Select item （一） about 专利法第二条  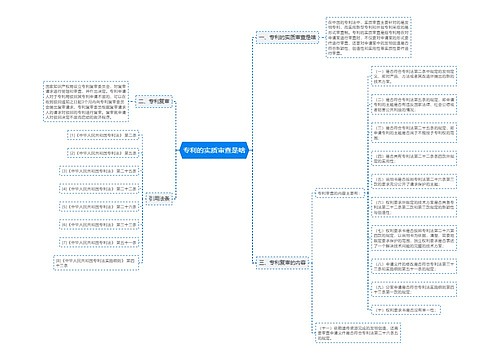(x=414, y=76)
